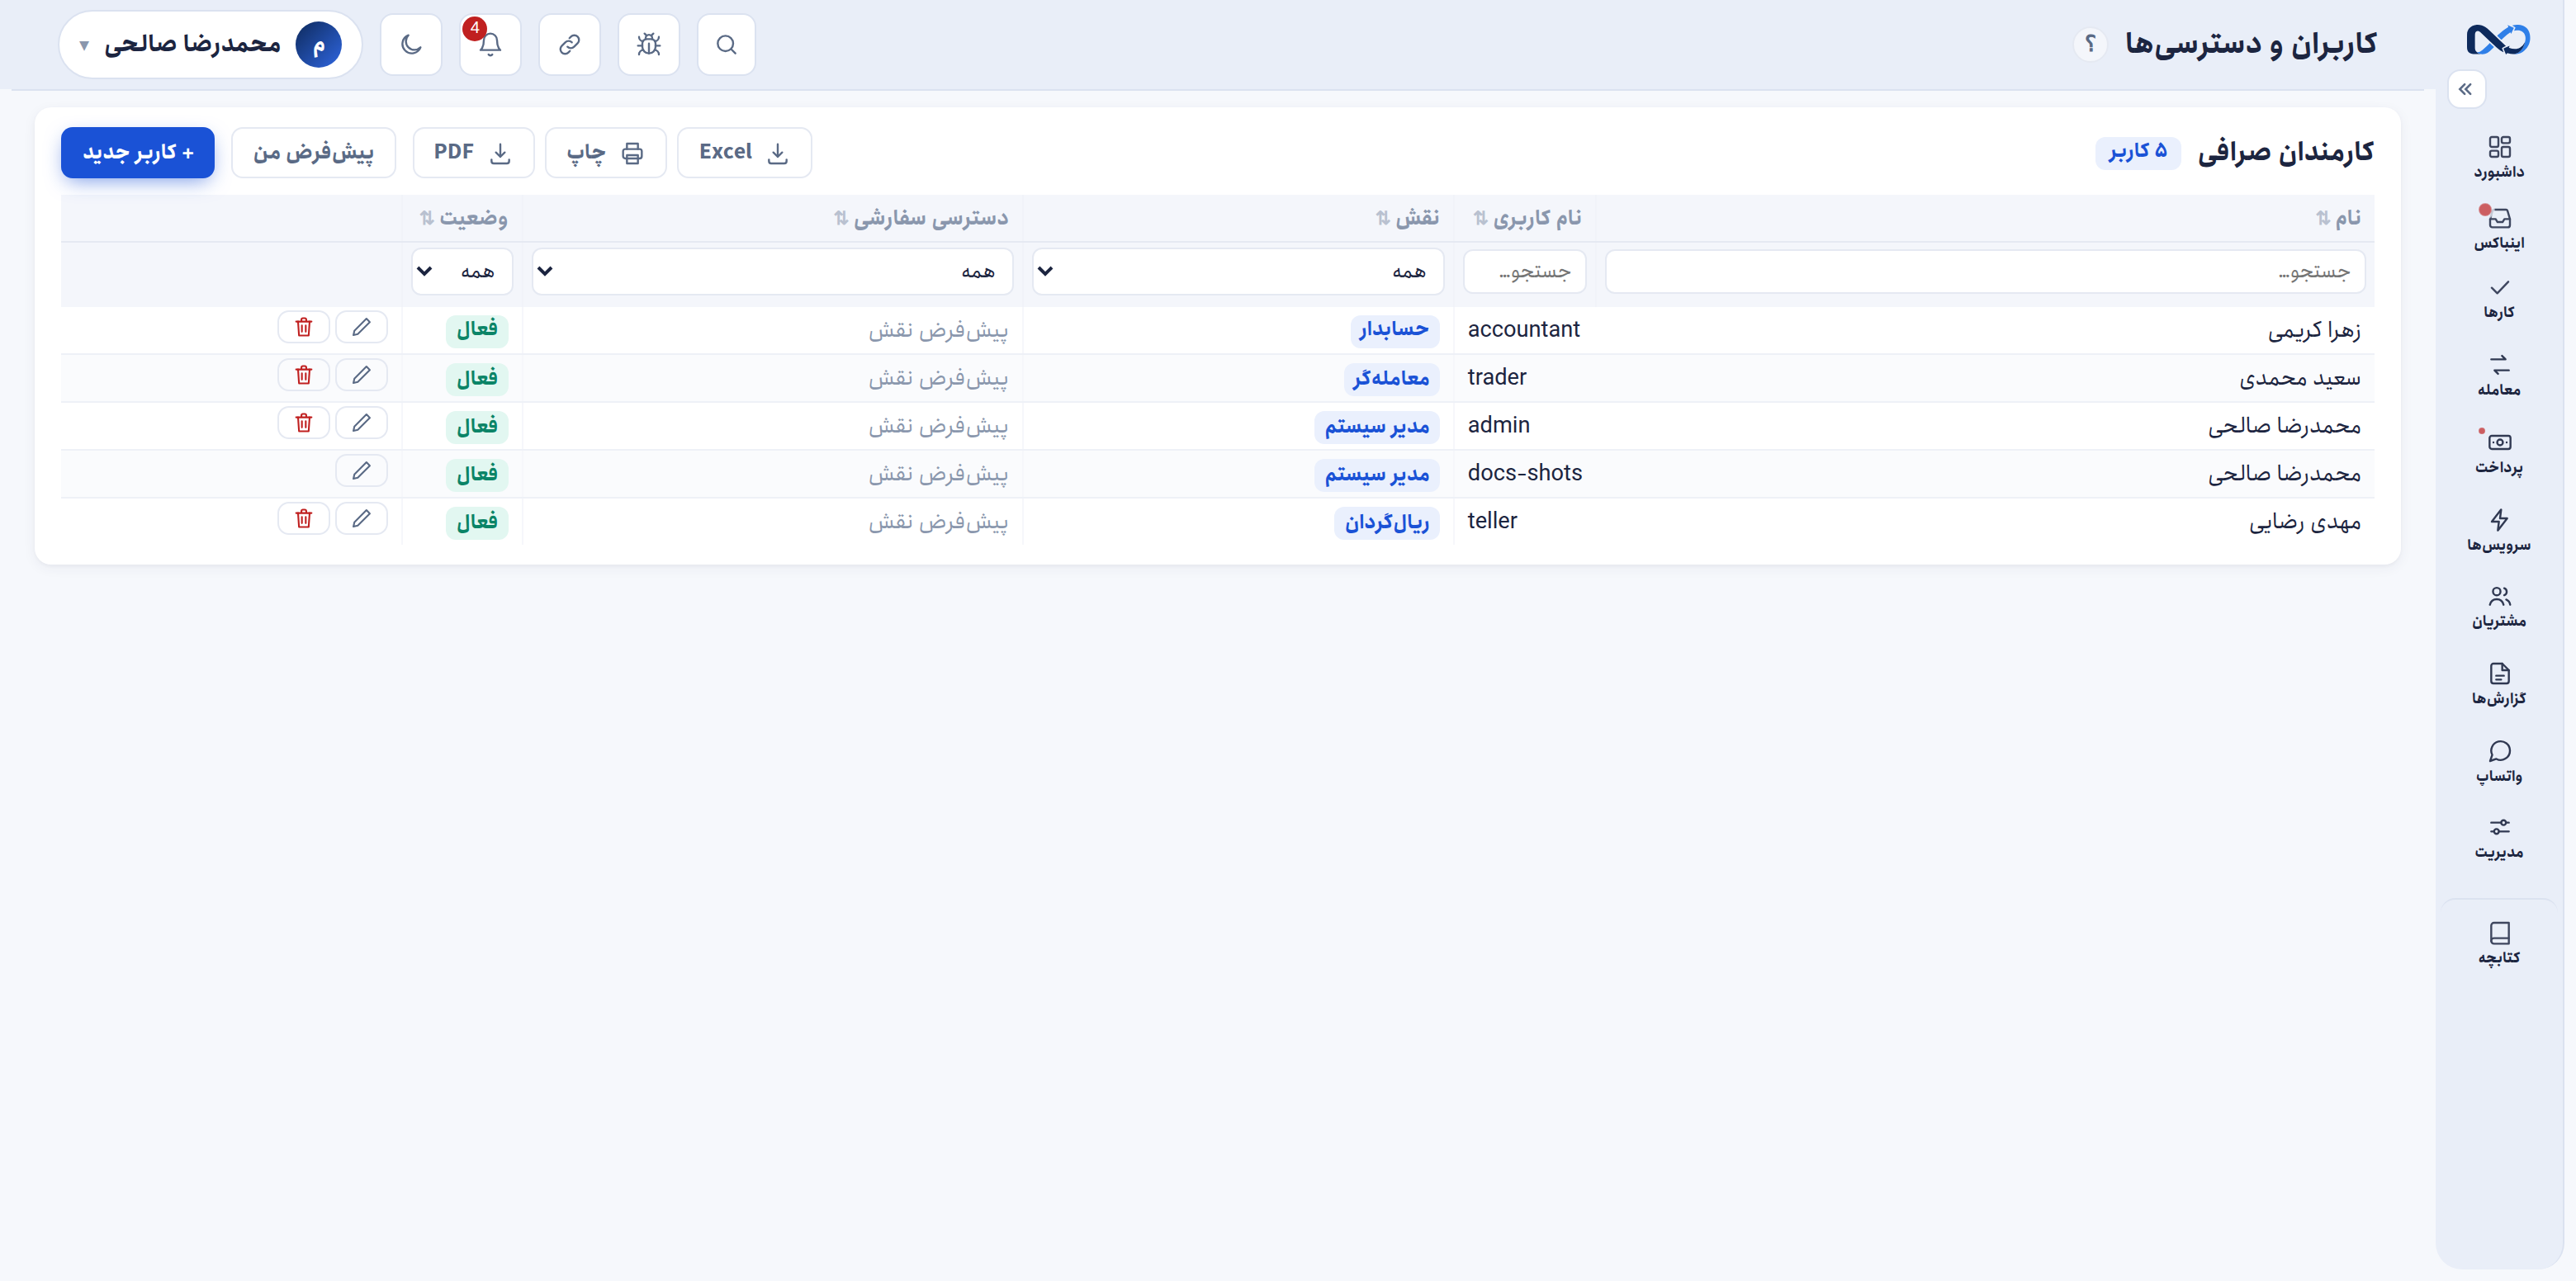Open معامله in sidebar

(x=2499, y=375)
